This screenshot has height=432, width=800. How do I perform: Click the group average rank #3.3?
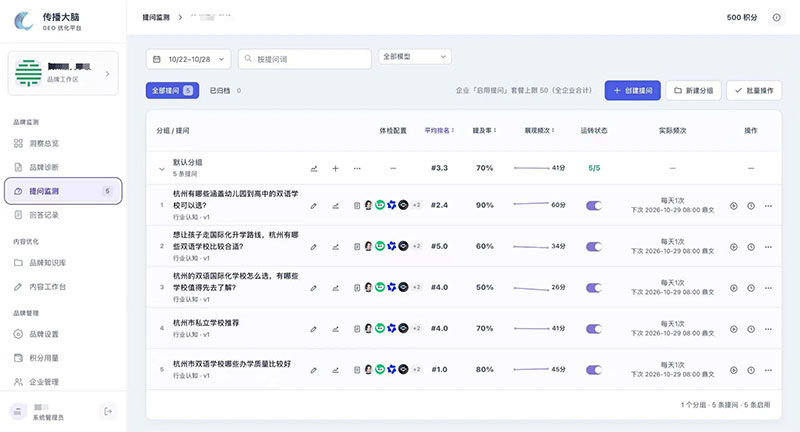tap(439, 168)
